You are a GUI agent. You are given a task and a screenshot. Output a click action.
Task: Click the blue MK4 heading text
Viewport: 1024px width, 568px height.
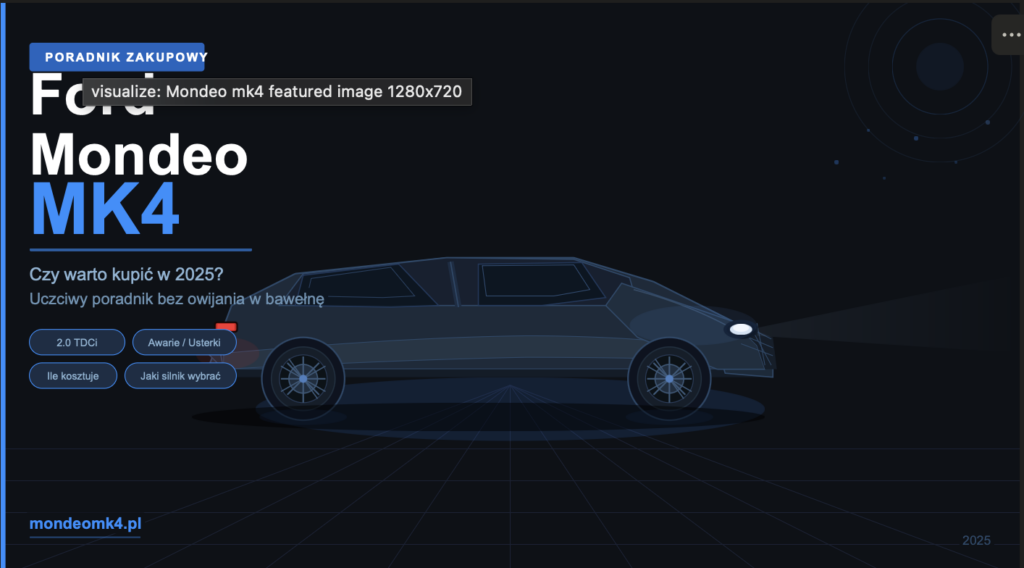104,209
